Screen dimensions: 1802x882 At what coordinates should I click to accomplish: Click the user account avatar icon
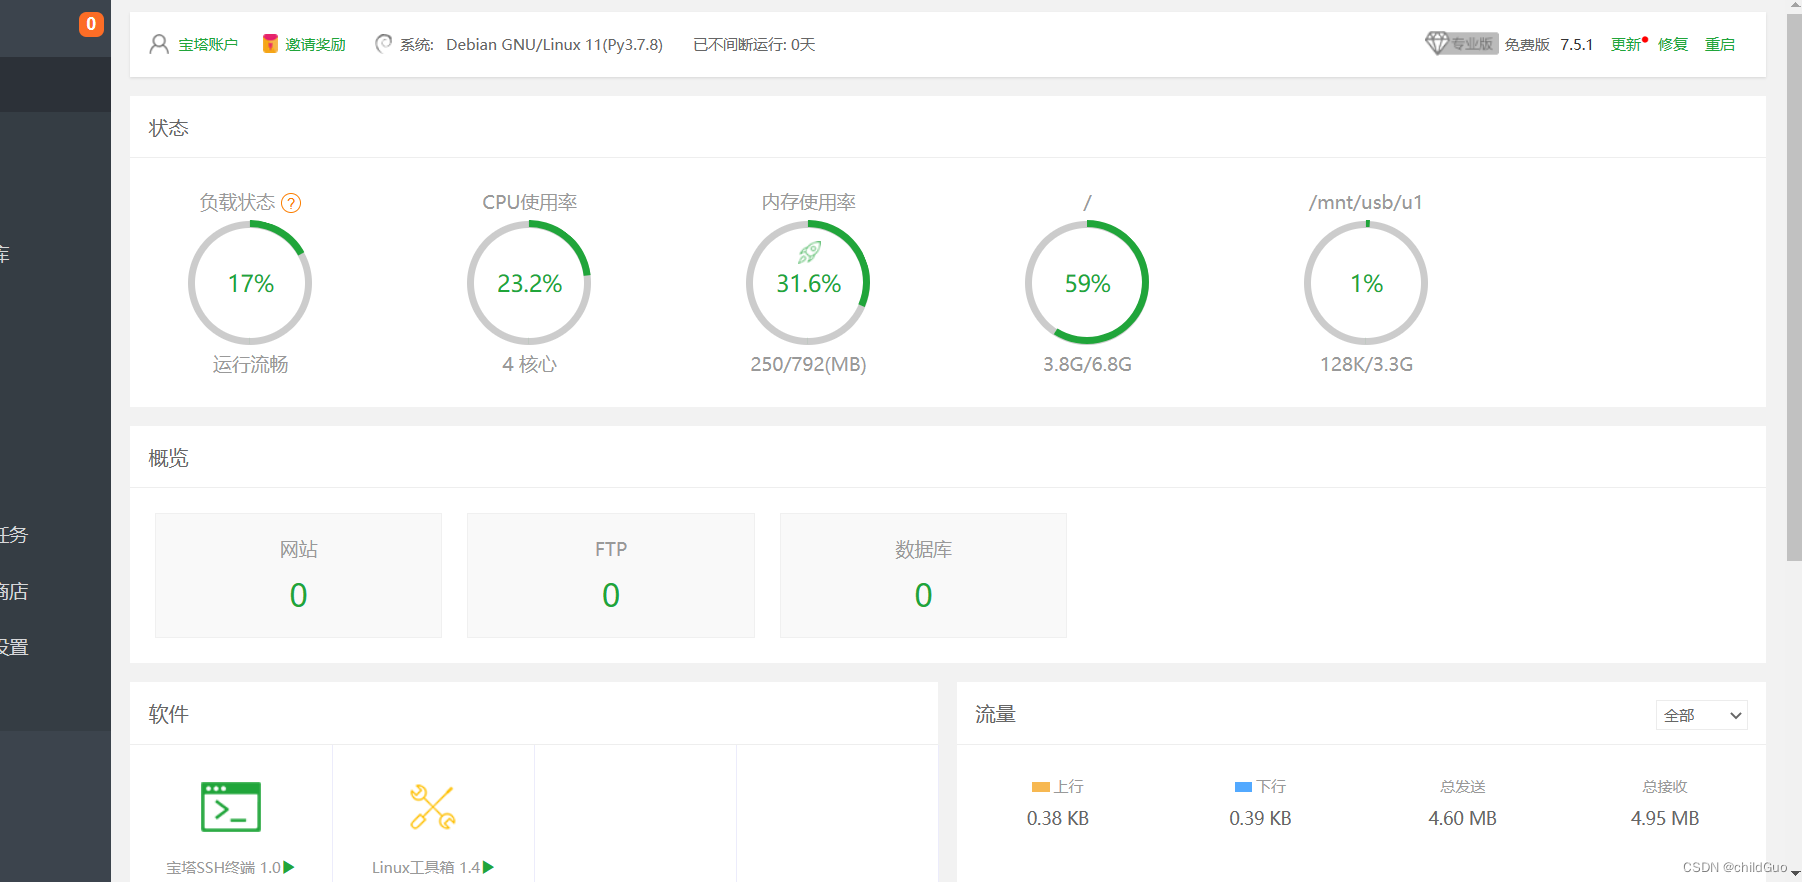coord(159,44)
